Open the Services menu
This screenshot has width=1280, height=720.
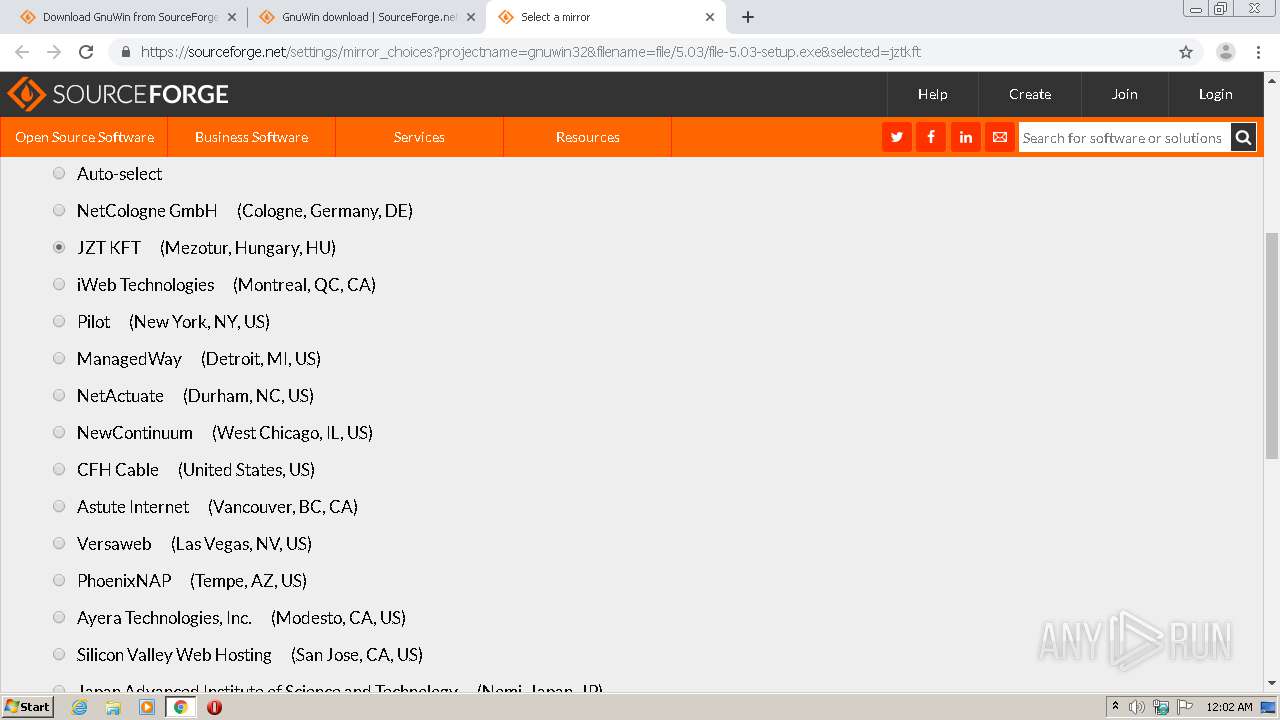point(419,137)
